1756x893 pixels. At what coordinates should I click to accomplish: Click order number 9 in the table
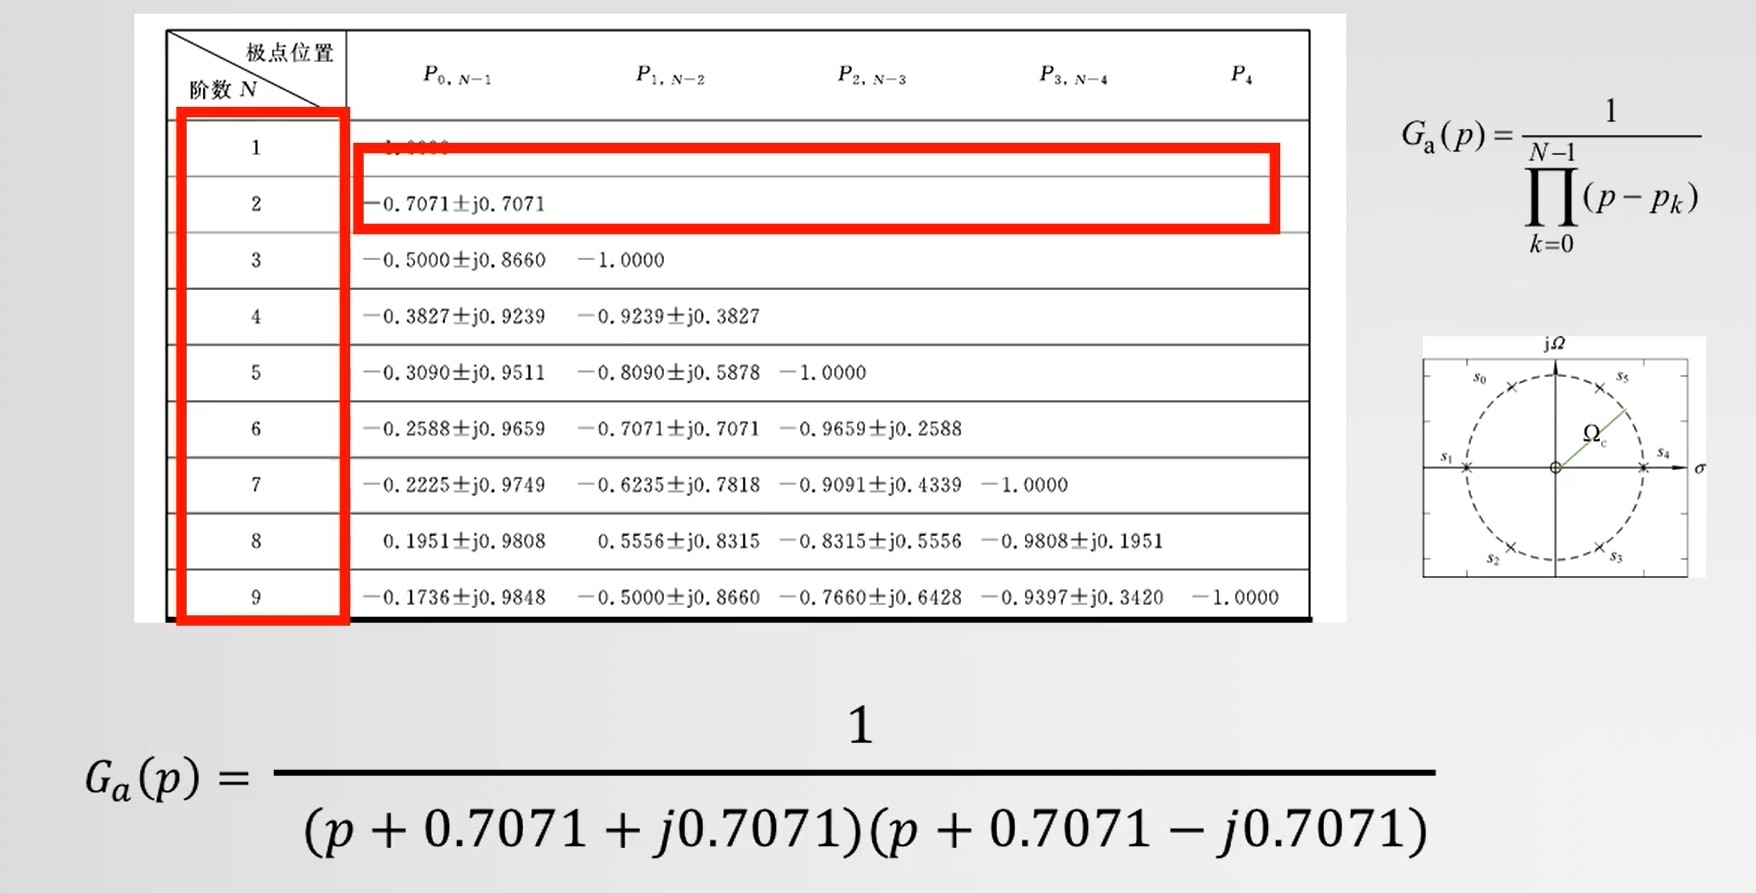tap(256, 597)
